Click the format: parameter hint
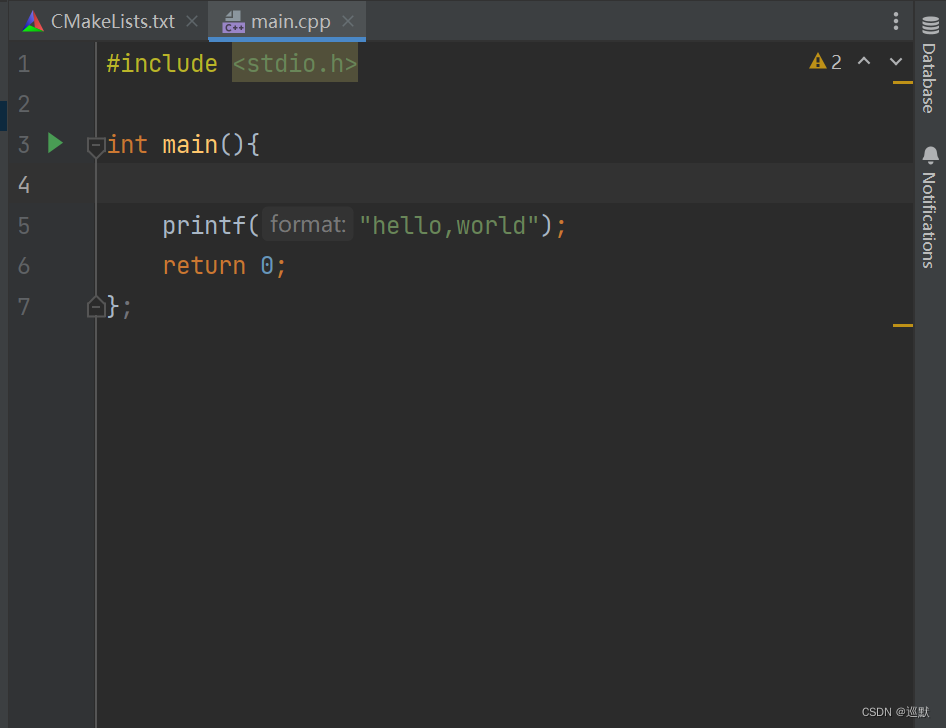This screenshot has width=946, height=728. coord(308,225)
